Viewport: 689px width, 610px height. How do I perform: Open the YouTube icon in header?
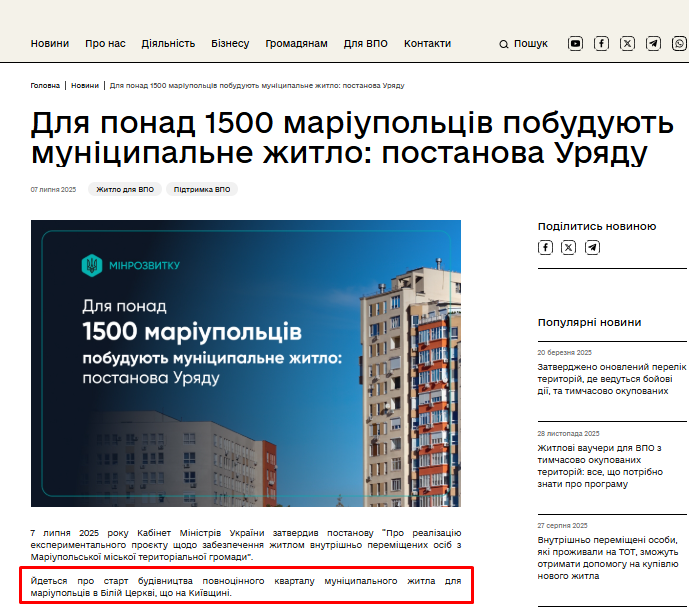click(x=575, y=44)
